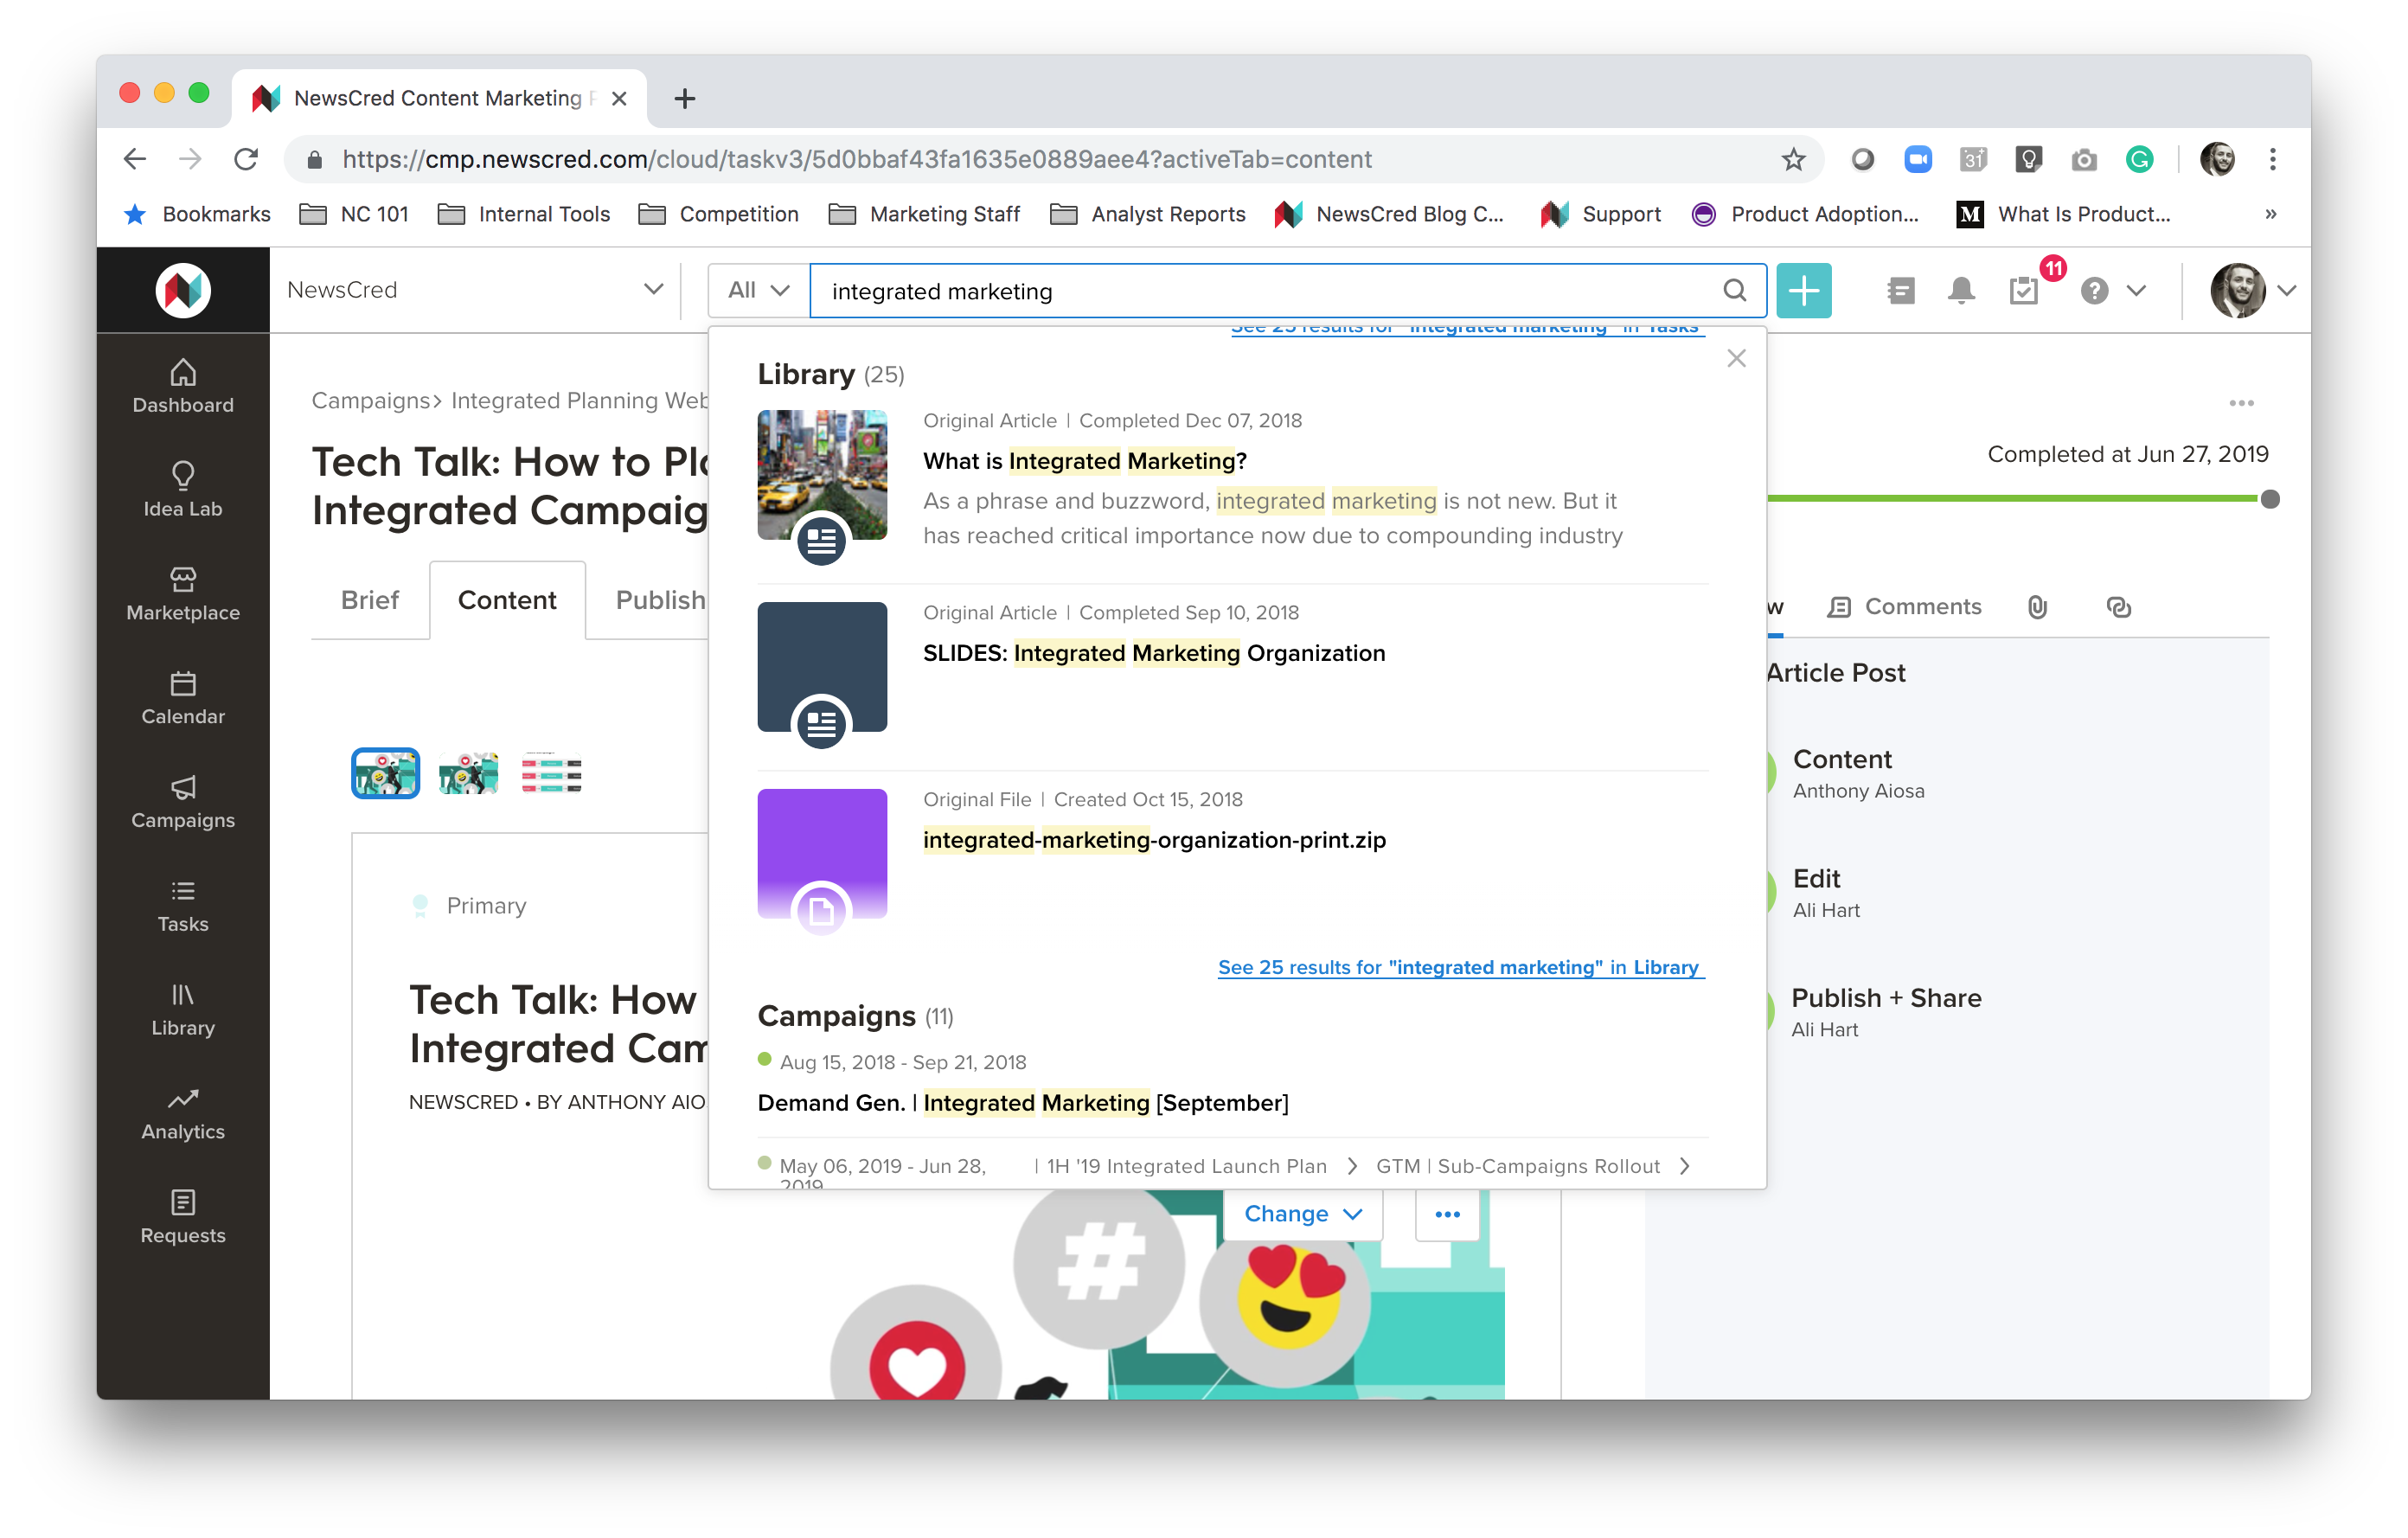Image resolution: width=2408 pixels, height=1538 pixels.
Task: Open Demand Gen. Integrated Marketing campaign
Action: (1023, 1103)
